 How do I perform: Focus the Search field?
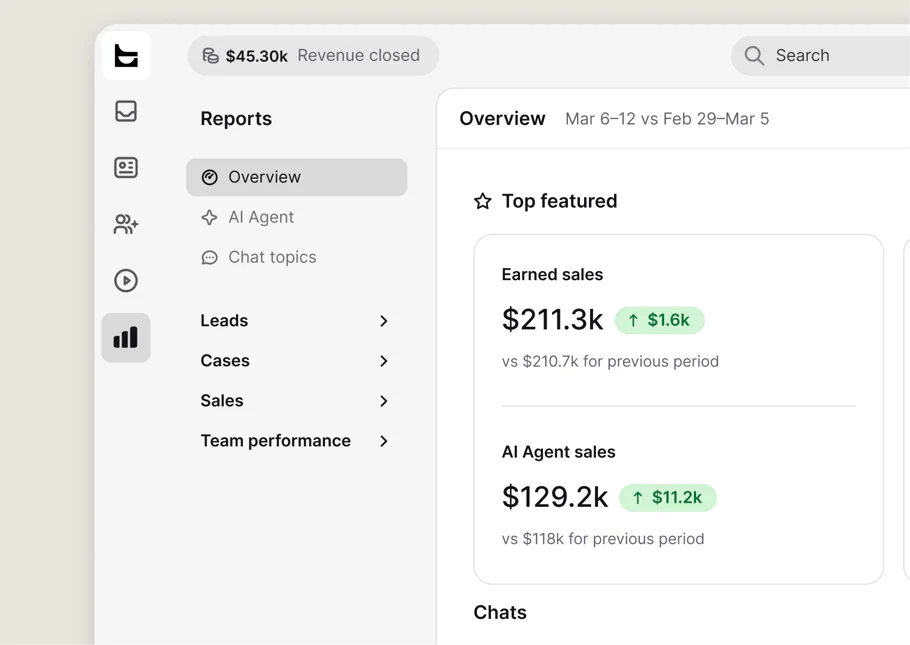pyautogui.click(x=821, y=56)
